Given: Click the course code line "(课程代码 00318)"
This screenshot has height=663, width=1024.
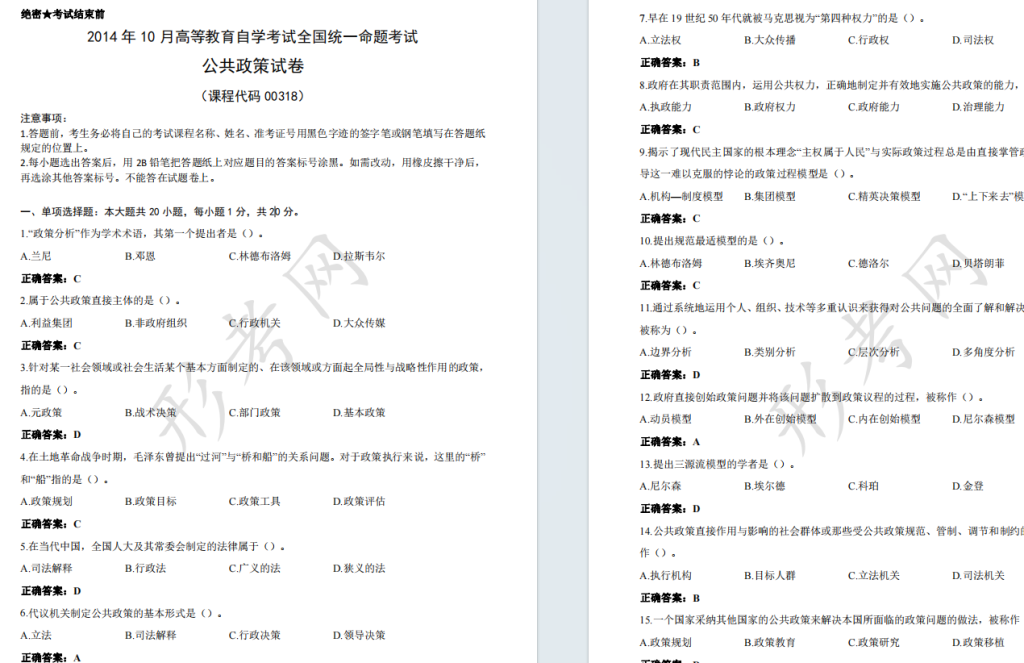Looking at the screenshot, I should 253,96.
